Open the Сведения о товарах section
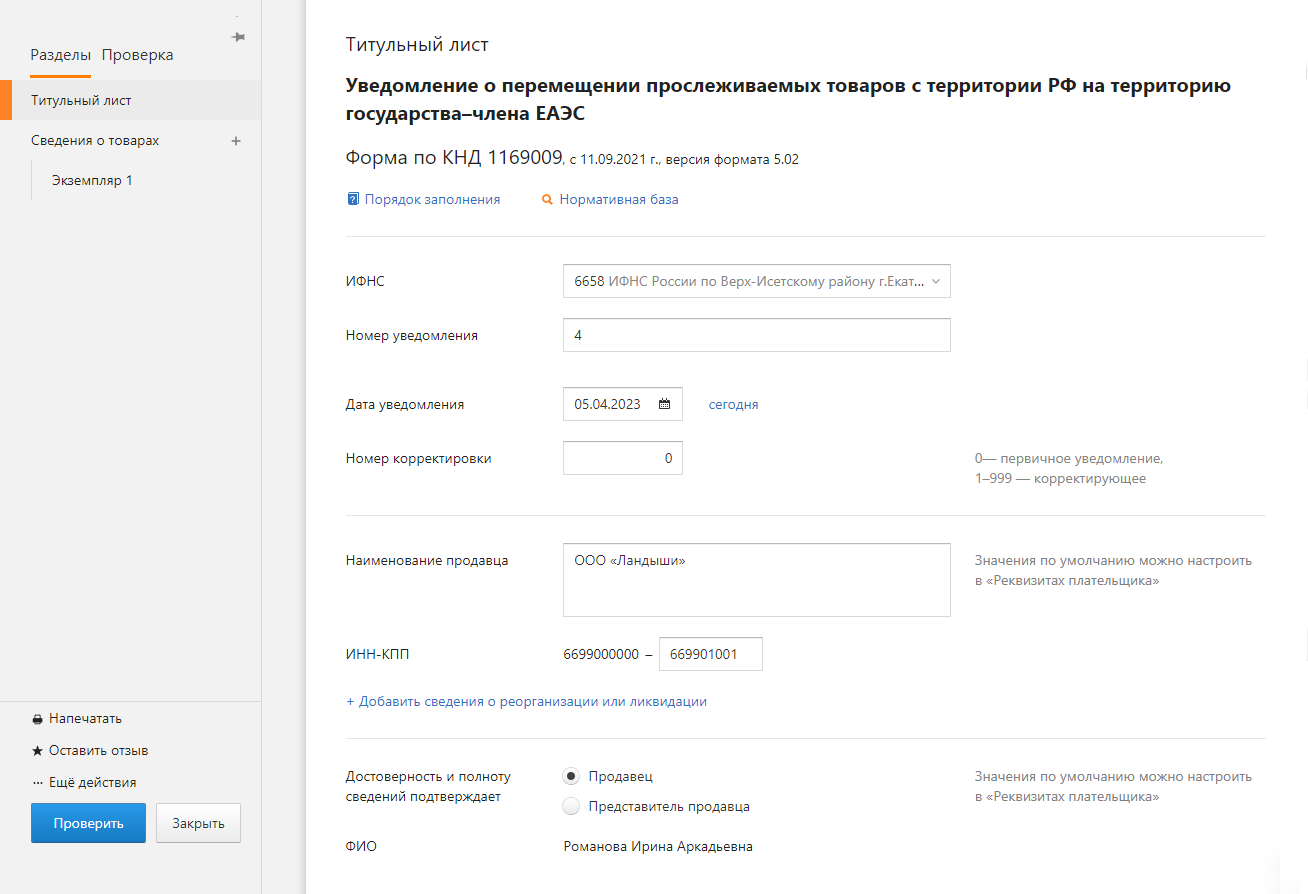The image size is (1308, 894). (95, 141)
